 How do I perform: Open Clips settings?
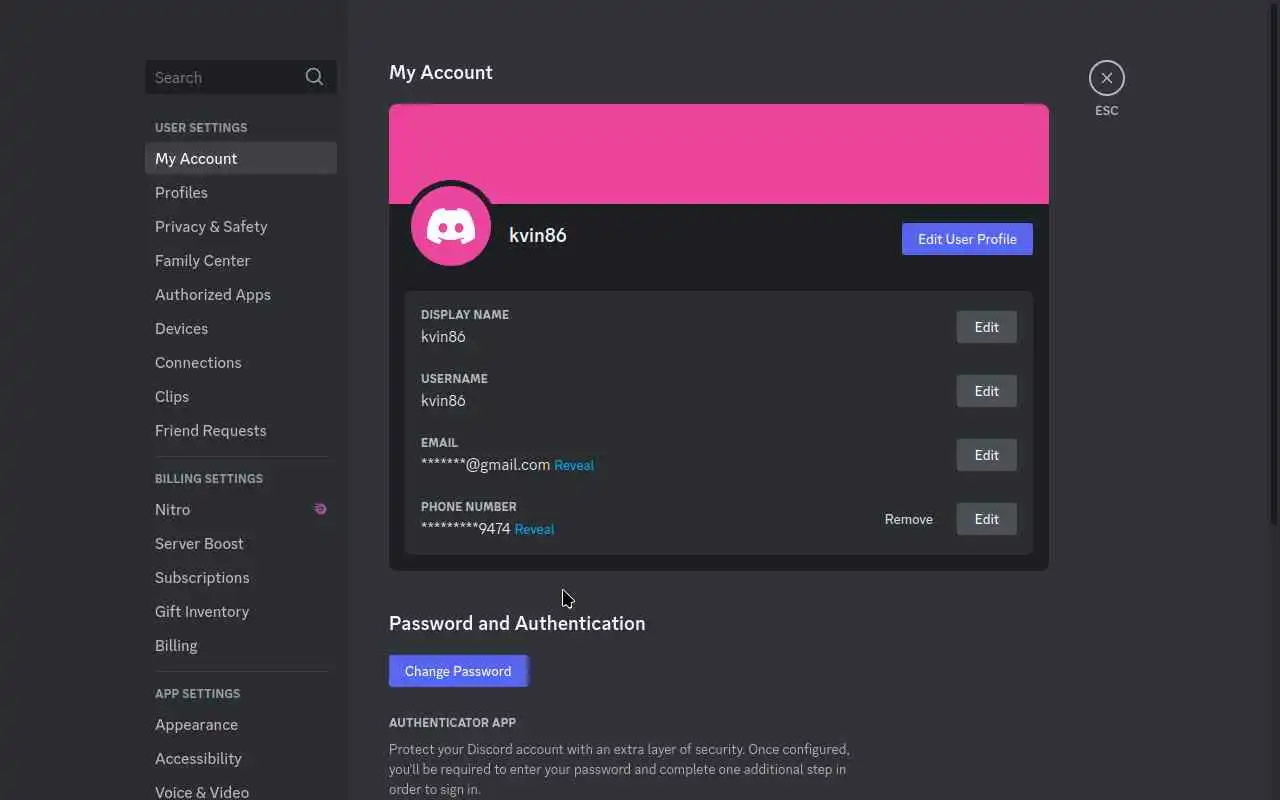[x=240, y=396]
